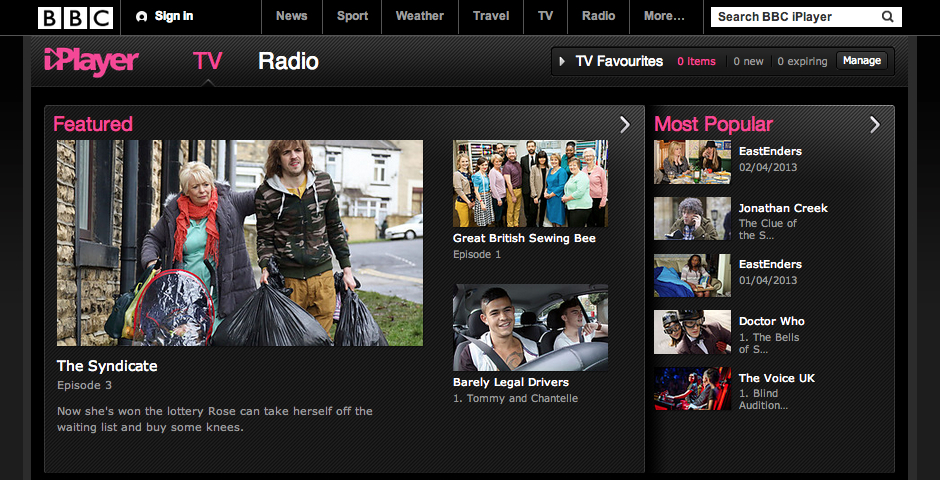Open the Great British Sewing Bee thumbnail
The width and height of the screenshot is (940, 480).
(x=531, y=183)
